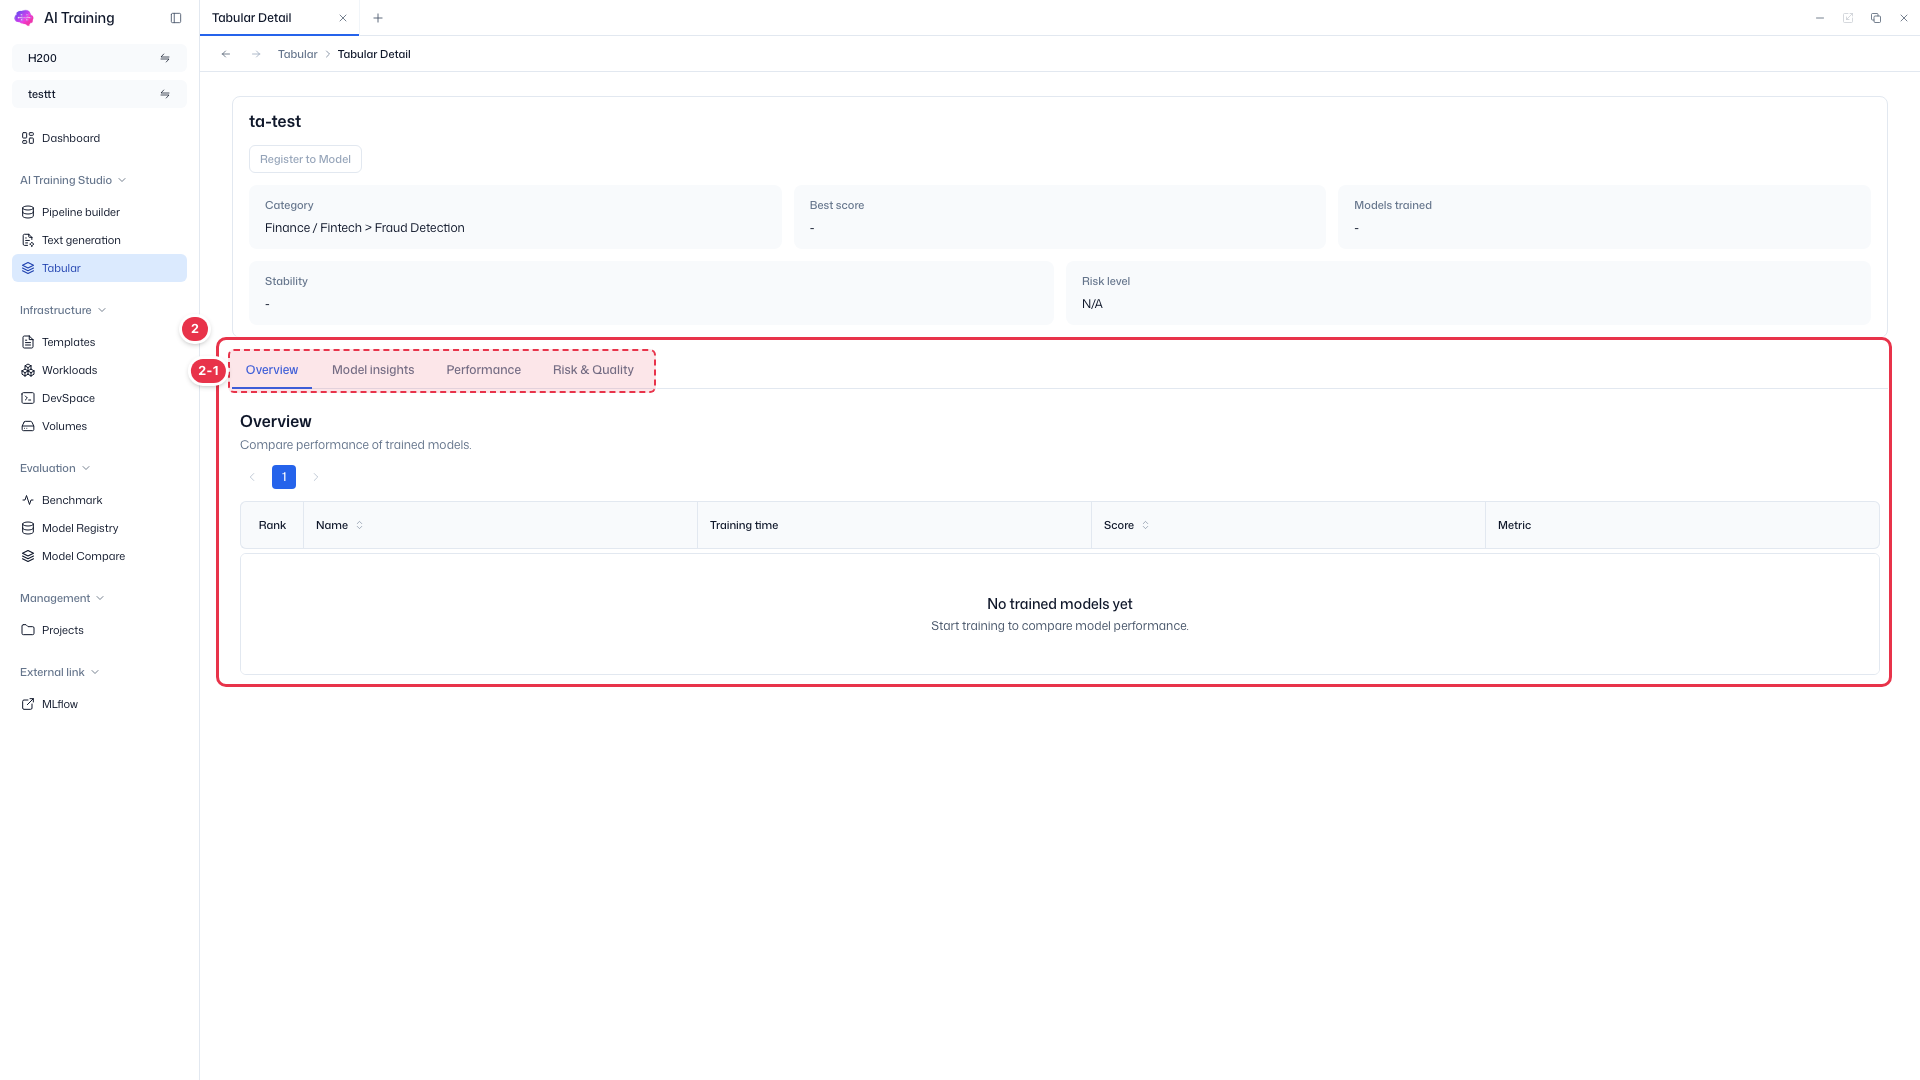Screen dimensions: 1920x1080
Task: Follow the Tabular breadcrumb link
Action: pos(297,54)
